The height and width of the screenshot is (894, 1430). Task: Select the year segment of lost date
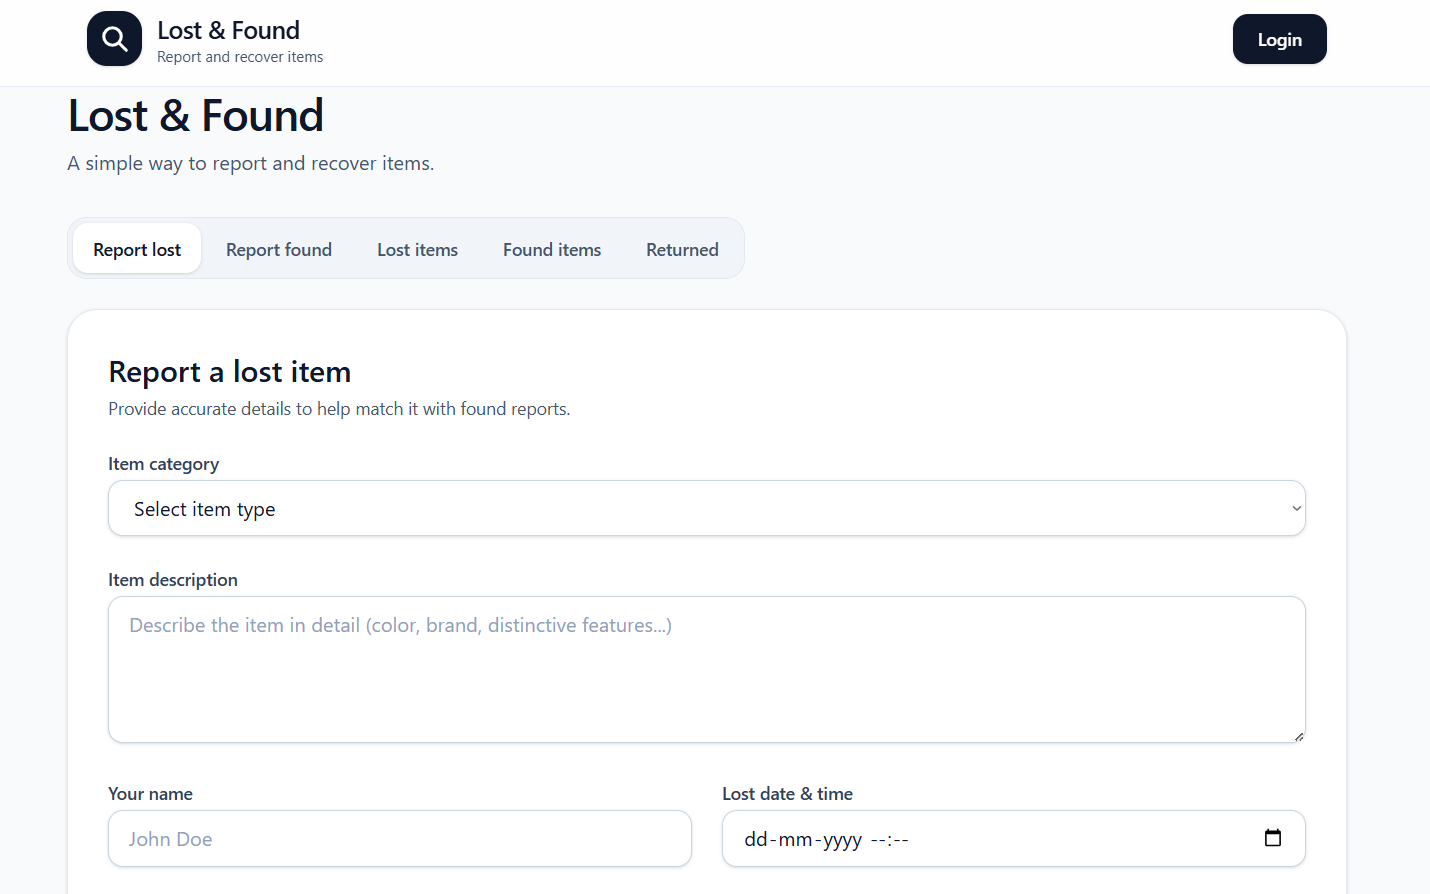pyautogui.click(x=842, y=840)
